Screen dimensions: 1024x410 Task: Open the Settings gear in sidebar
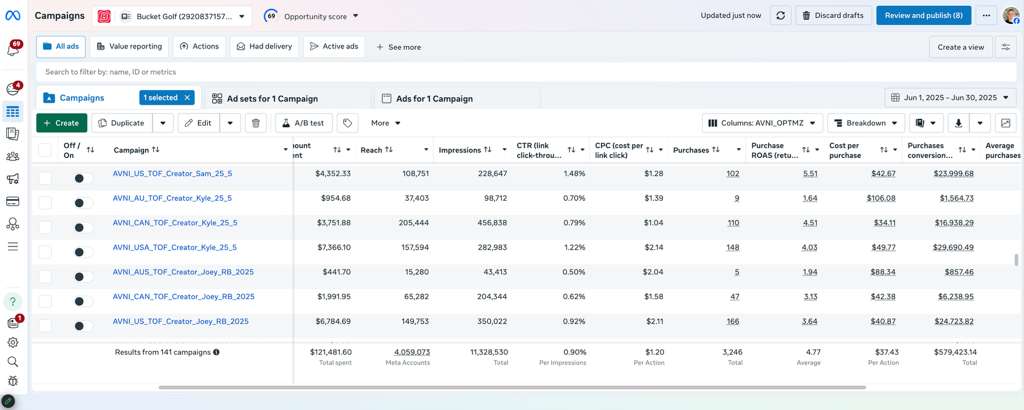coord(12,342)
